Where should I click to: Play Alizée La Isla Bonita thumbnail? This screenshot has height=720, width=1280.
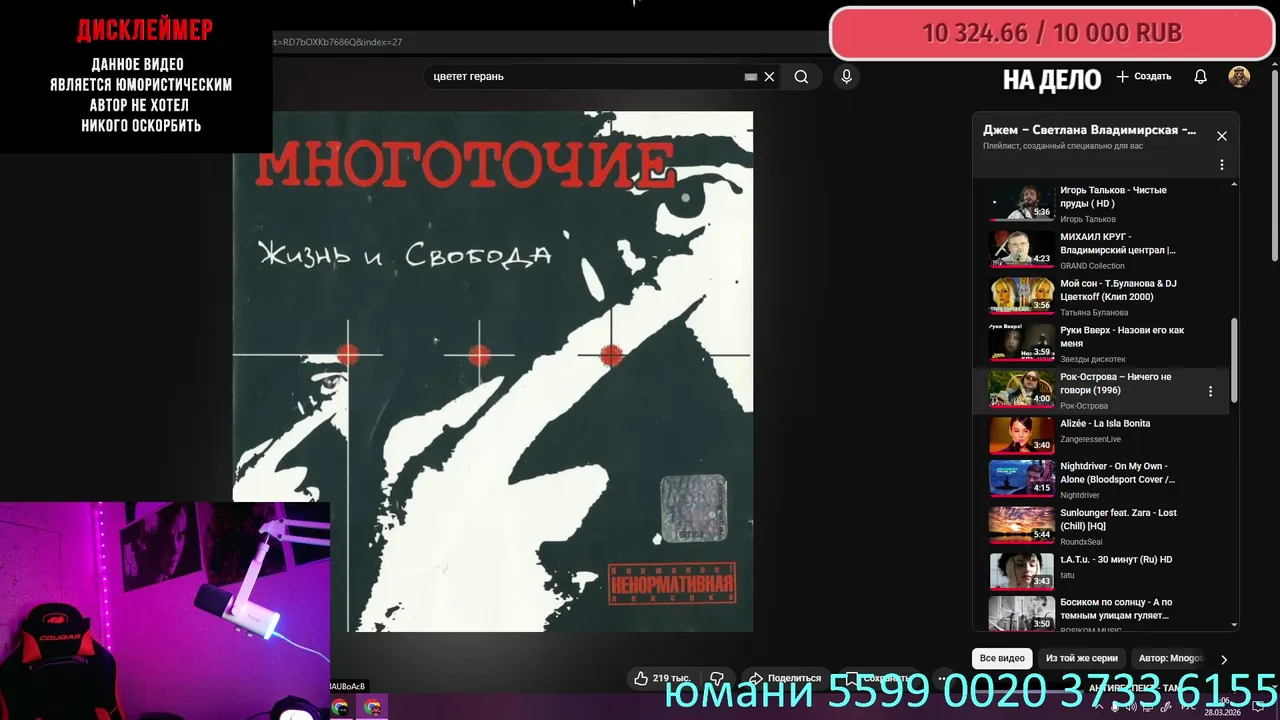(1021, 435)
